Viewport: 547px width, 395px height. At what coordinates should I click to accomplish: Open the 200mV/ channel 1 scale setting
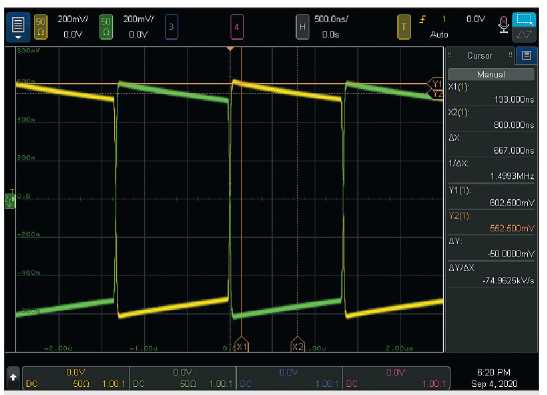(73, 19)
